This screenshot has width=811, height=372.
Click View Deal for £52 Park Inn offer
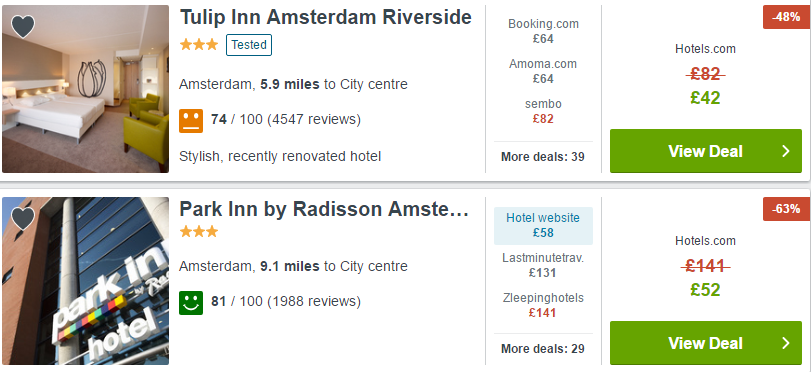[x=706, y=343]
